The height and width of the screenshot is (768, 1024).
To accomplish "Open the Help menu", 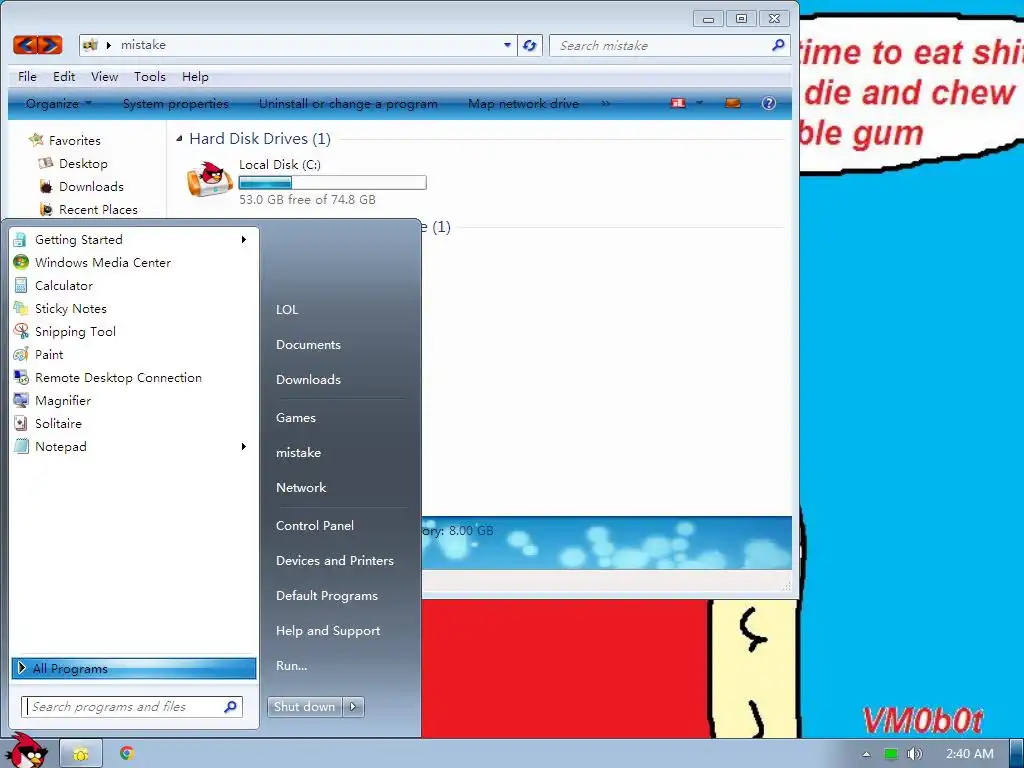I will click(x=195, y=76).
